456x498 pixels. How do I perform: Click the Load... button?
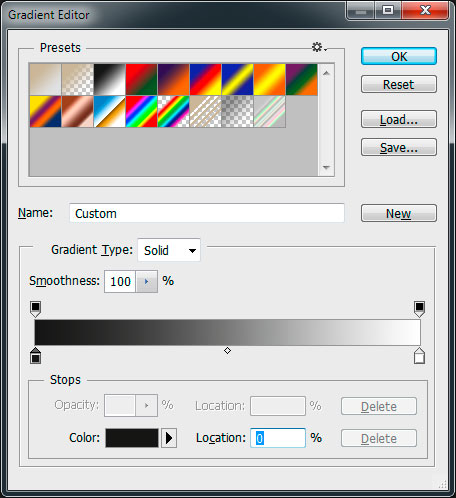coord(399,119)
